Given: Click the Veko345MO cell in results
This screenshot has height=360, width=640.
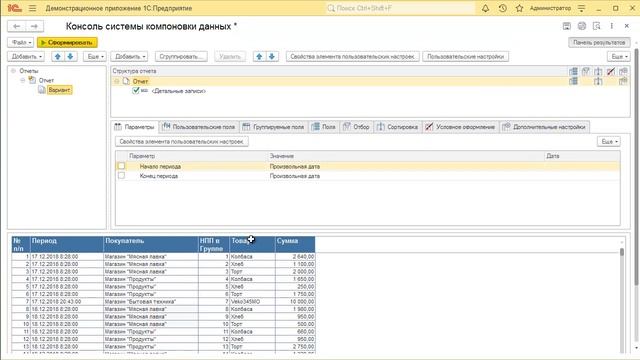Looking at the screenshot, I should coord(252,302).
